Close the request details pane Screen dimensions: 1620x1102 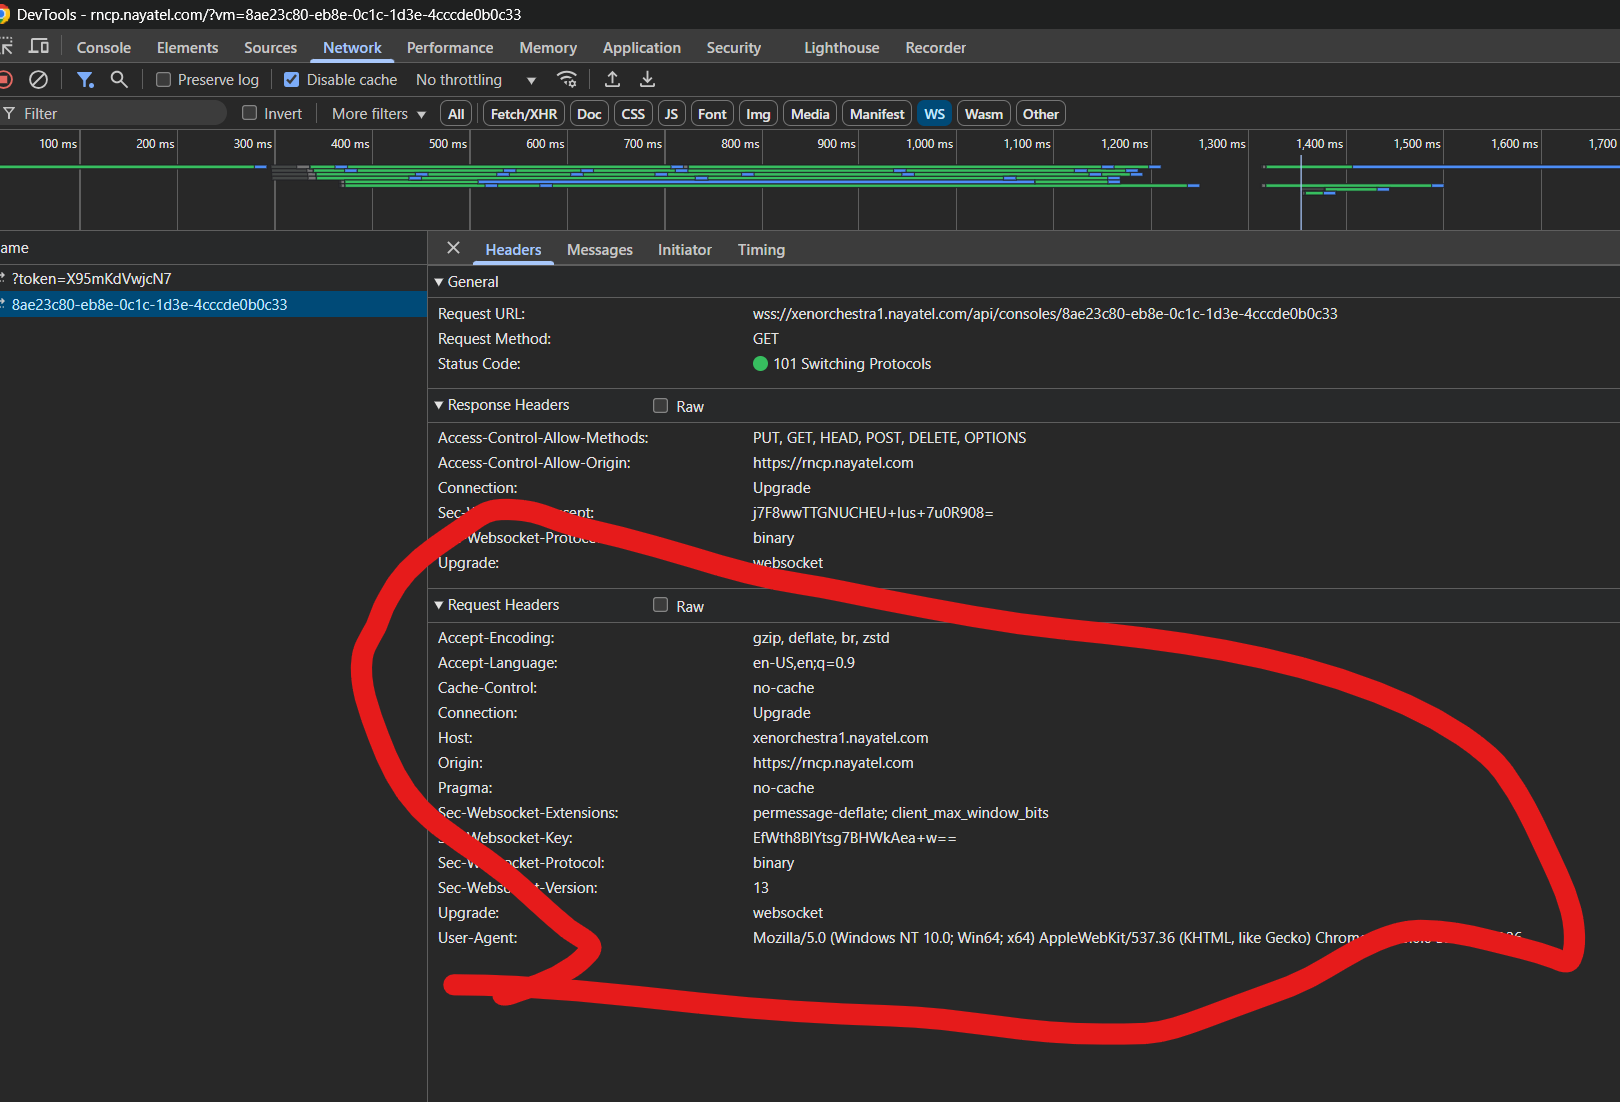453,248
